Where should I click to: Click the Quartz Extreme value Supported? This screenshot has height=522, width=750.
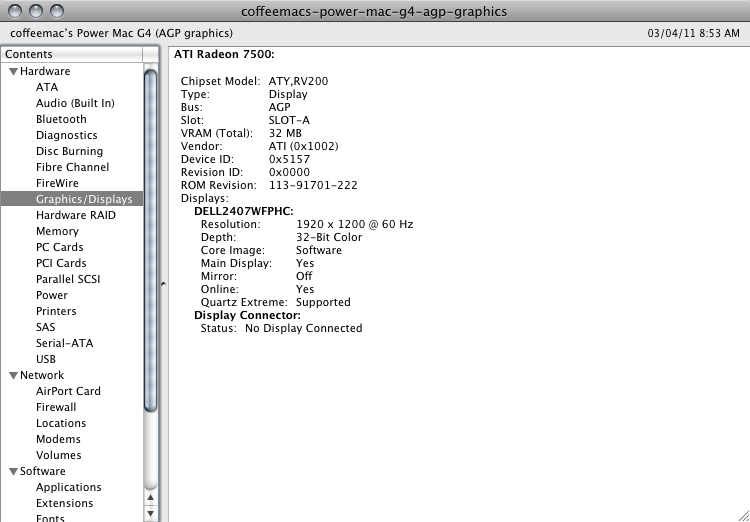click(x=323, y=302)
